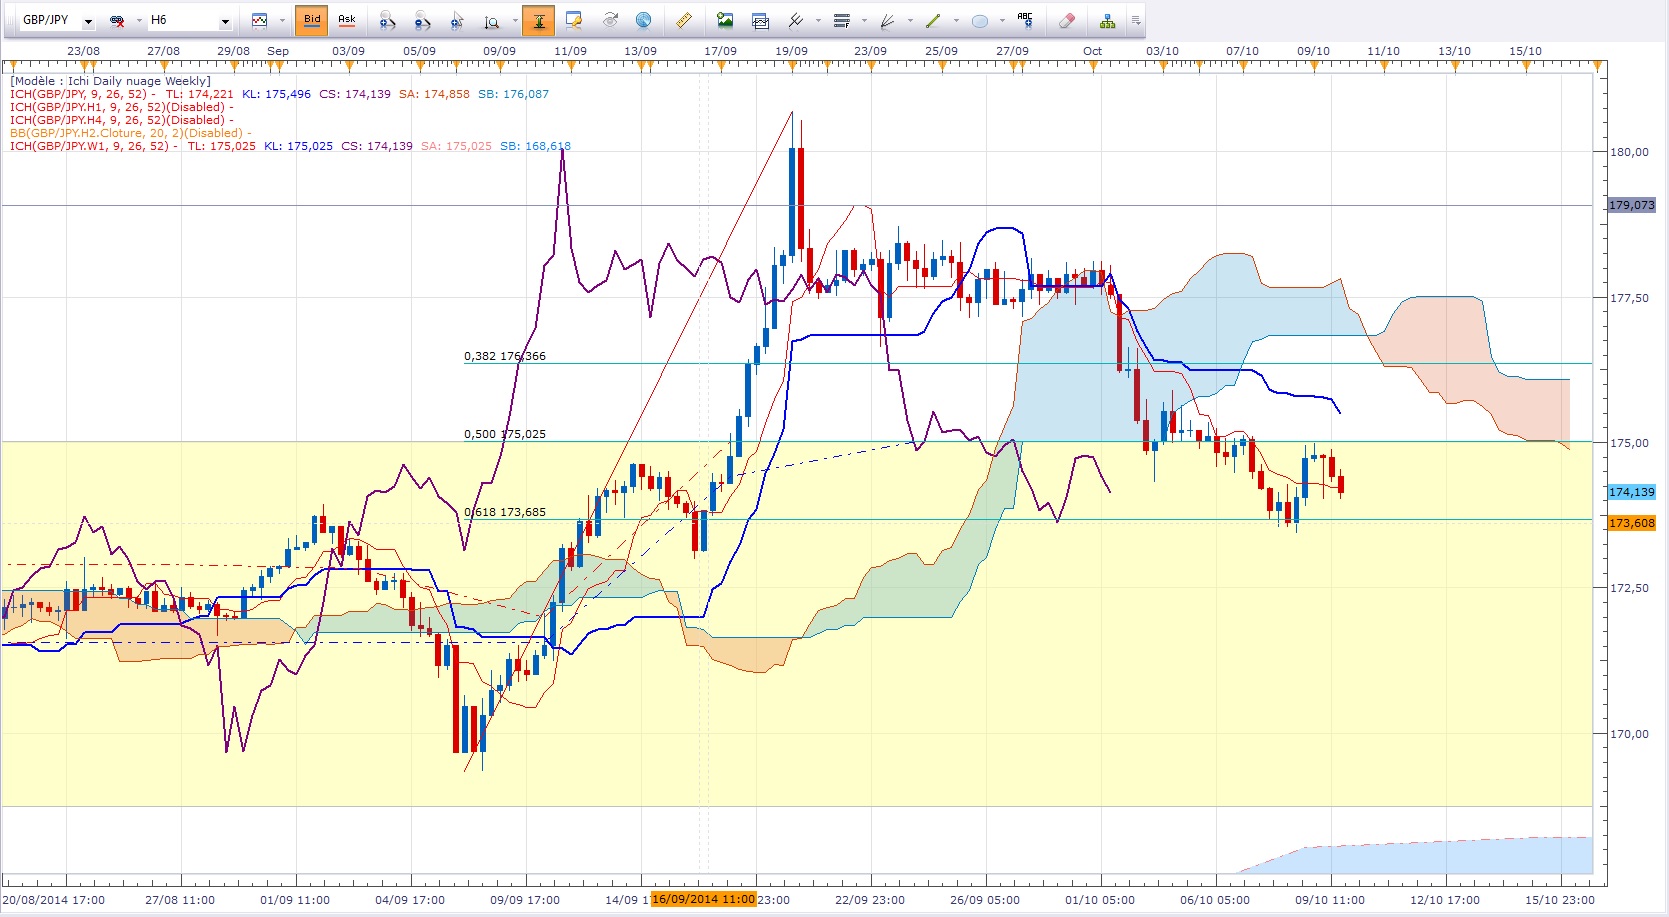Click the '0,500 175,025' Fibonacci label
Viewport: 1669px width, 917px height.
(505, 434)
